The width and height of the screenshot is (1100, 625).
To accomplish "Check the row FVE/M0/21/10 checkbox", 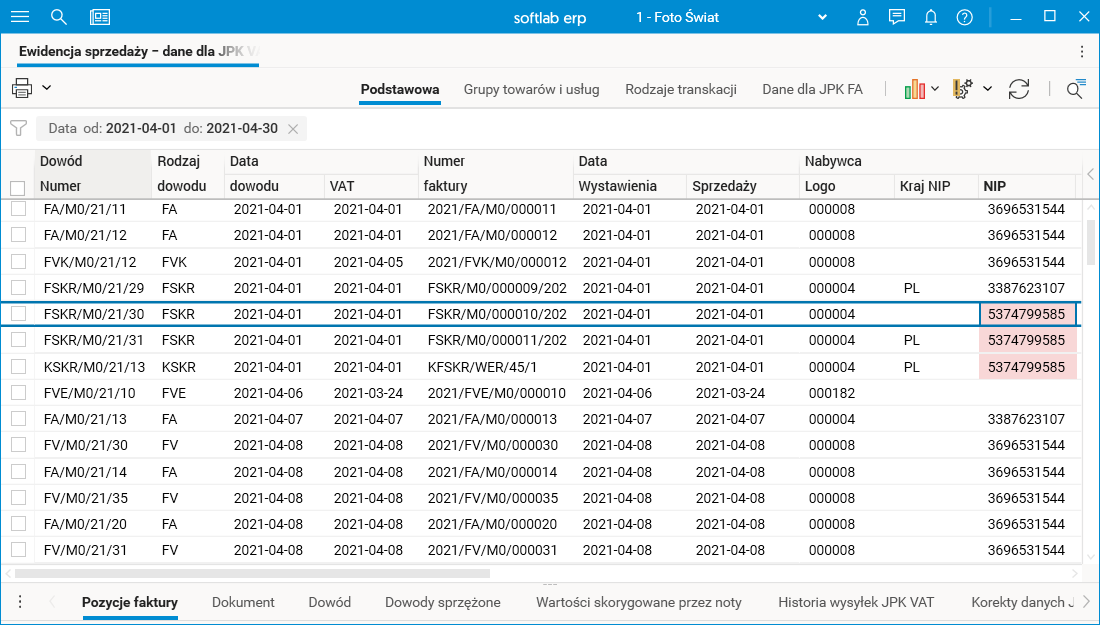I will click(x=18, y=393).
